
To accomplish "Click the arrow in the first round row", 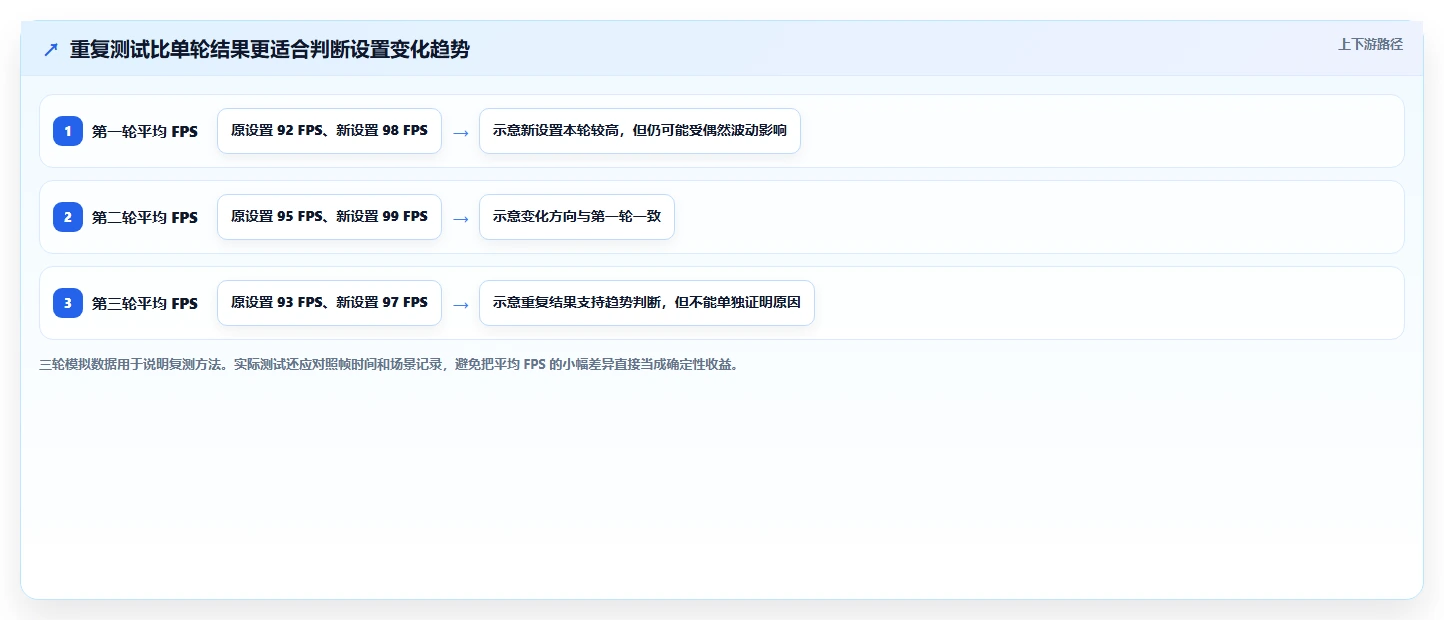I will click(x=460, y=132).
